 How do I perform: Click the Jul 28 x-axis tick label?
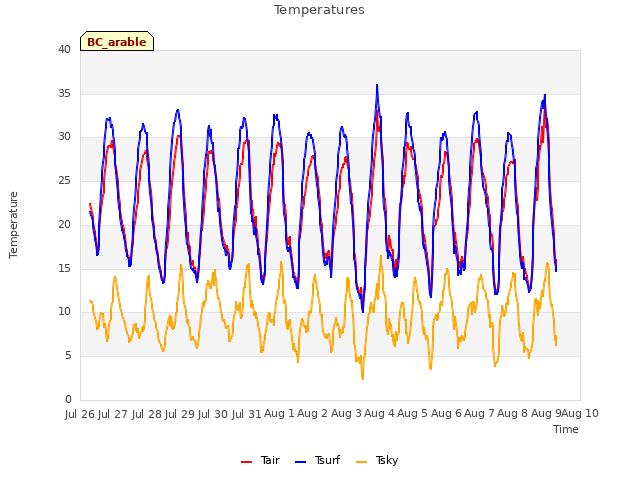(147, 414)
